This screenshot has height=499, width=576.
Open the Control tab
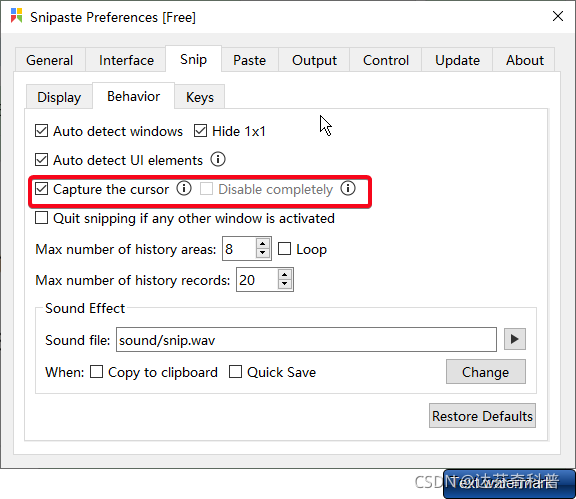386,60
